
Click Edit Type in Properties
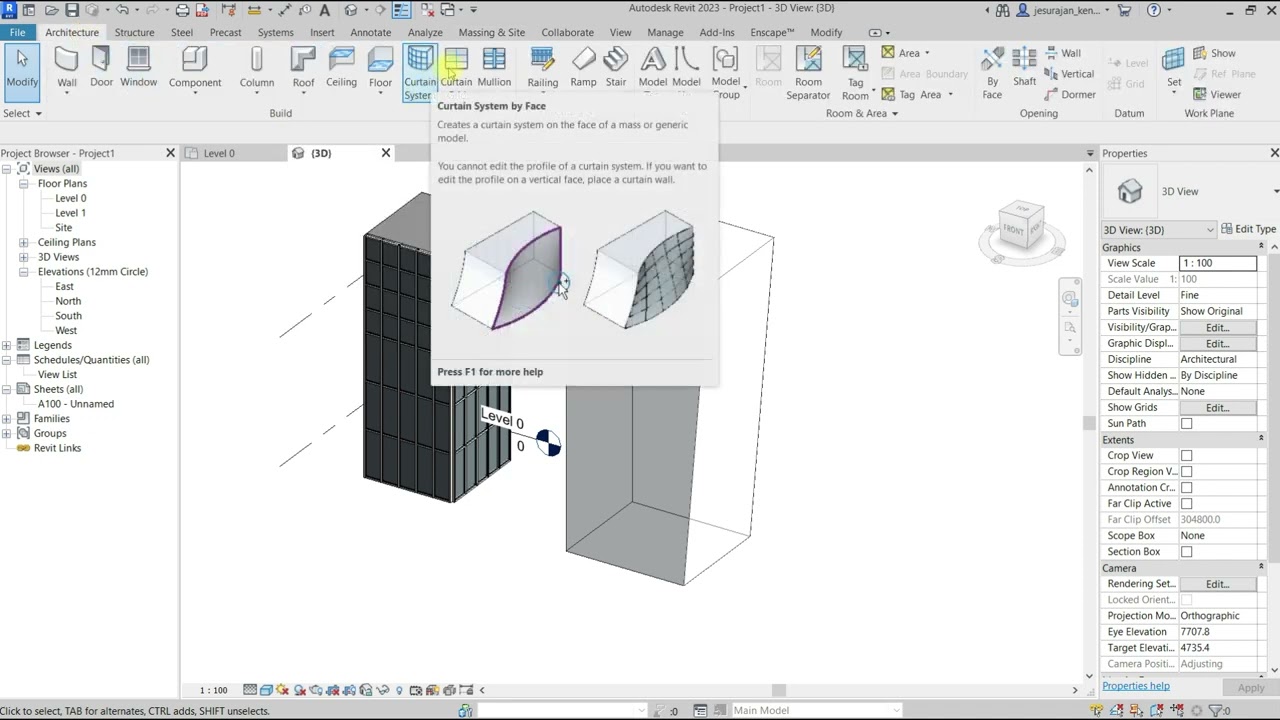[1249, 230]
